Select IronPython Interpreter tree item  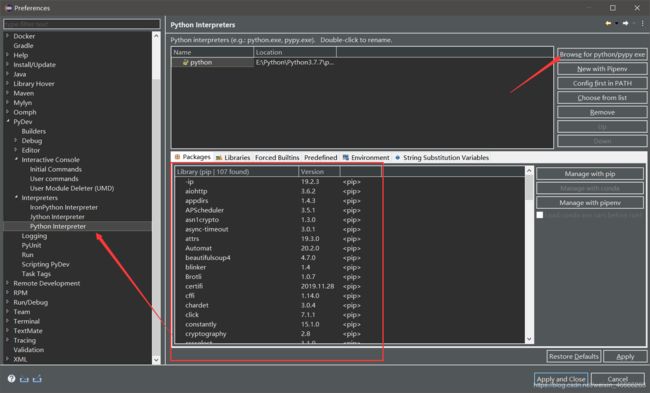[63, 207]
